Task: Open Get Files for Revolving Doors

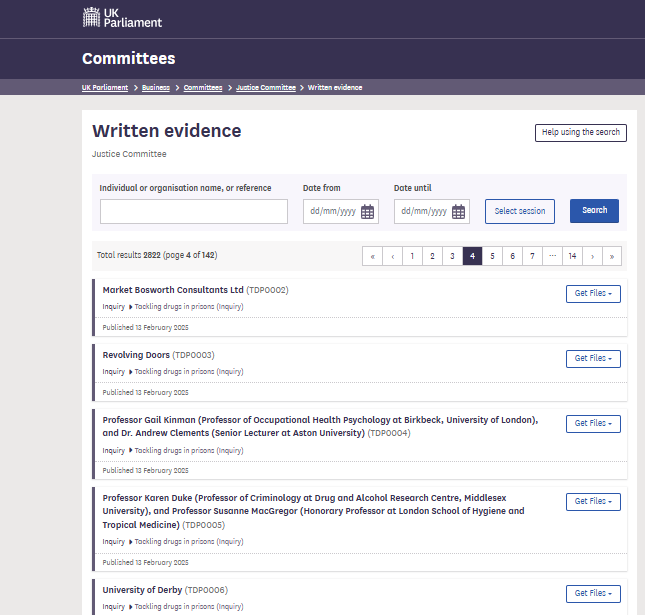Action: (593, 359)
